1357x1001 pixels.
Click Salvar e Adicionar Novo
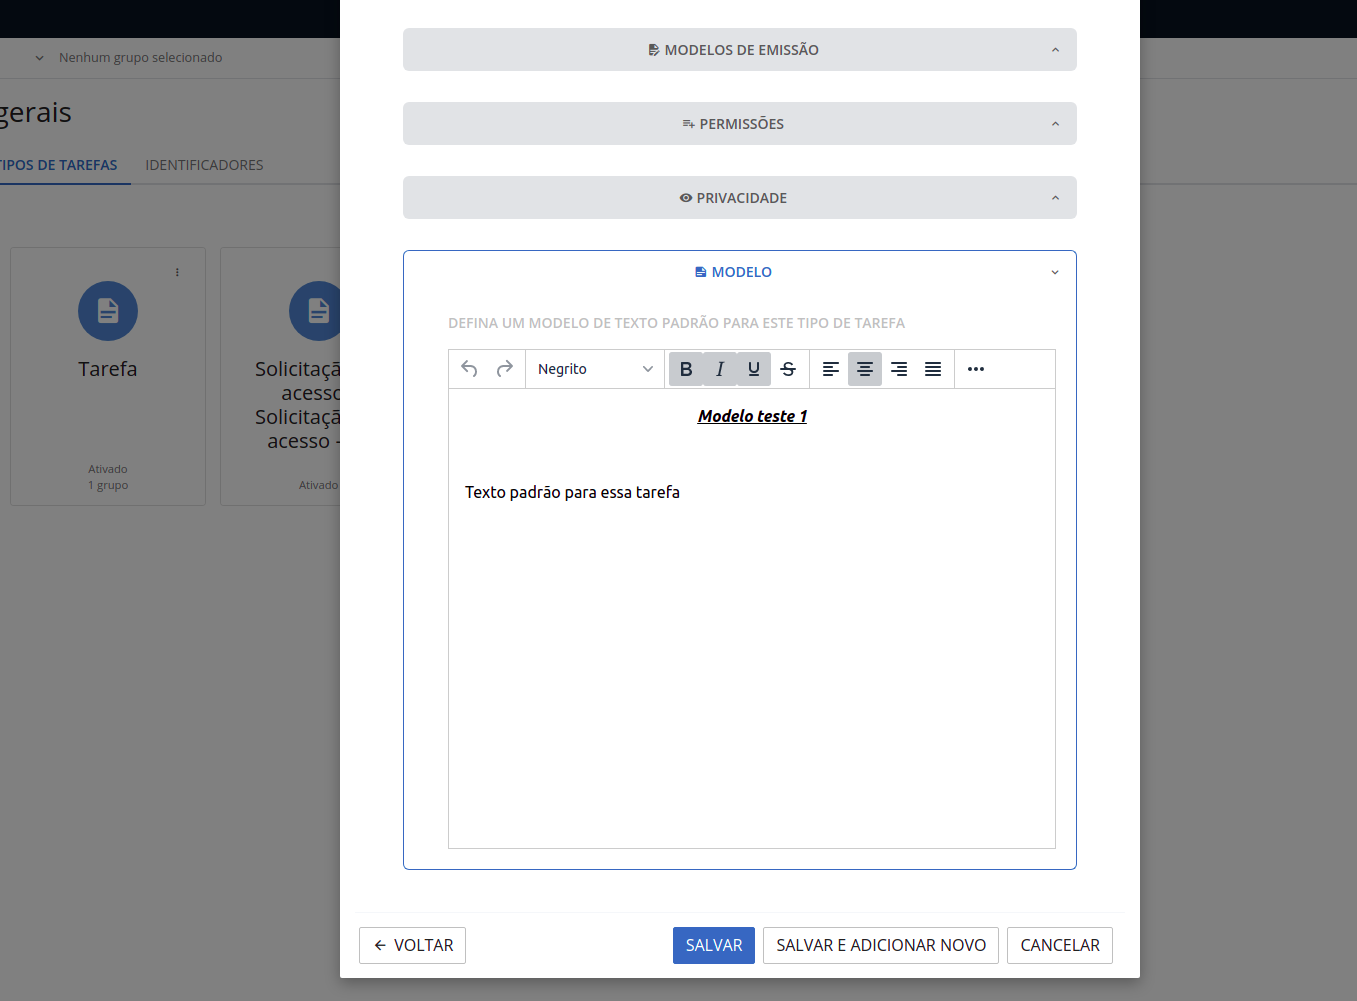pos(880,945)
